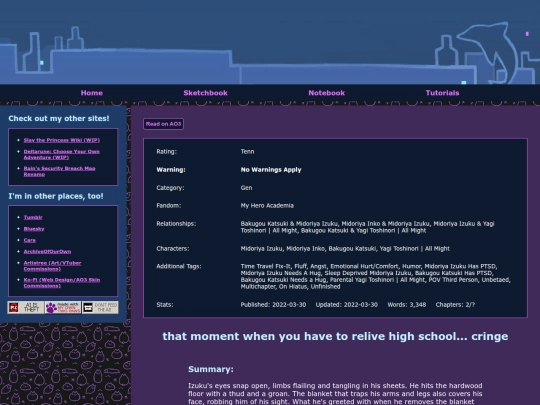Open Rain's Security Breach Map Revamp link
Viewport: 540px width, 405px height.
pos(59,171)
